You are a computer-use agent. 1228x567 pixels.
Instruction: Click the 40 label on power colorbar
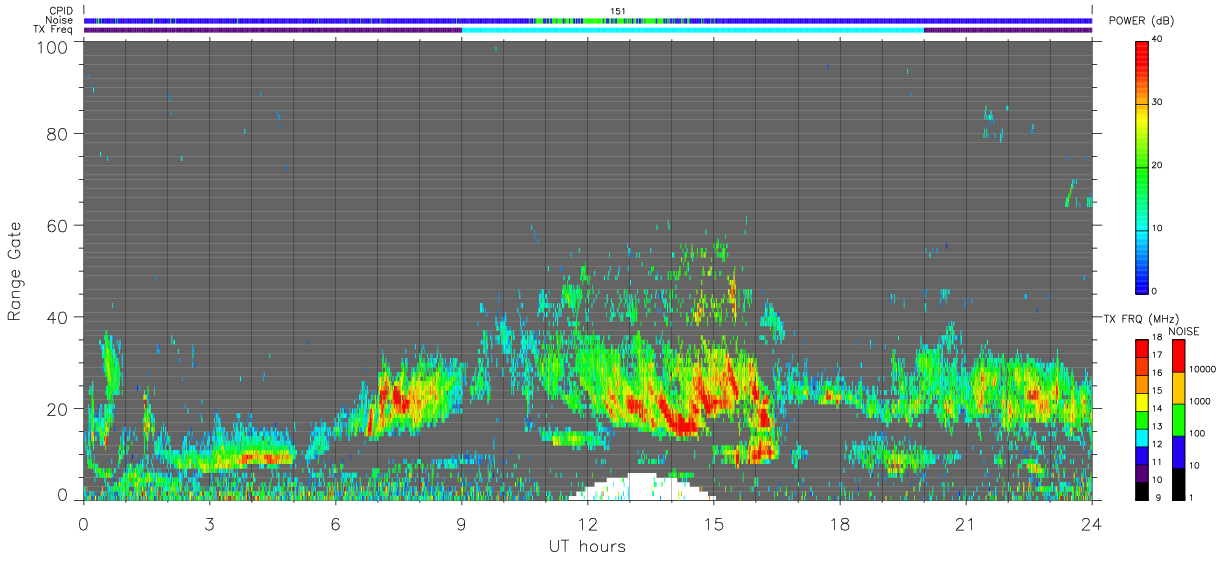click(x=1157, y=39)
